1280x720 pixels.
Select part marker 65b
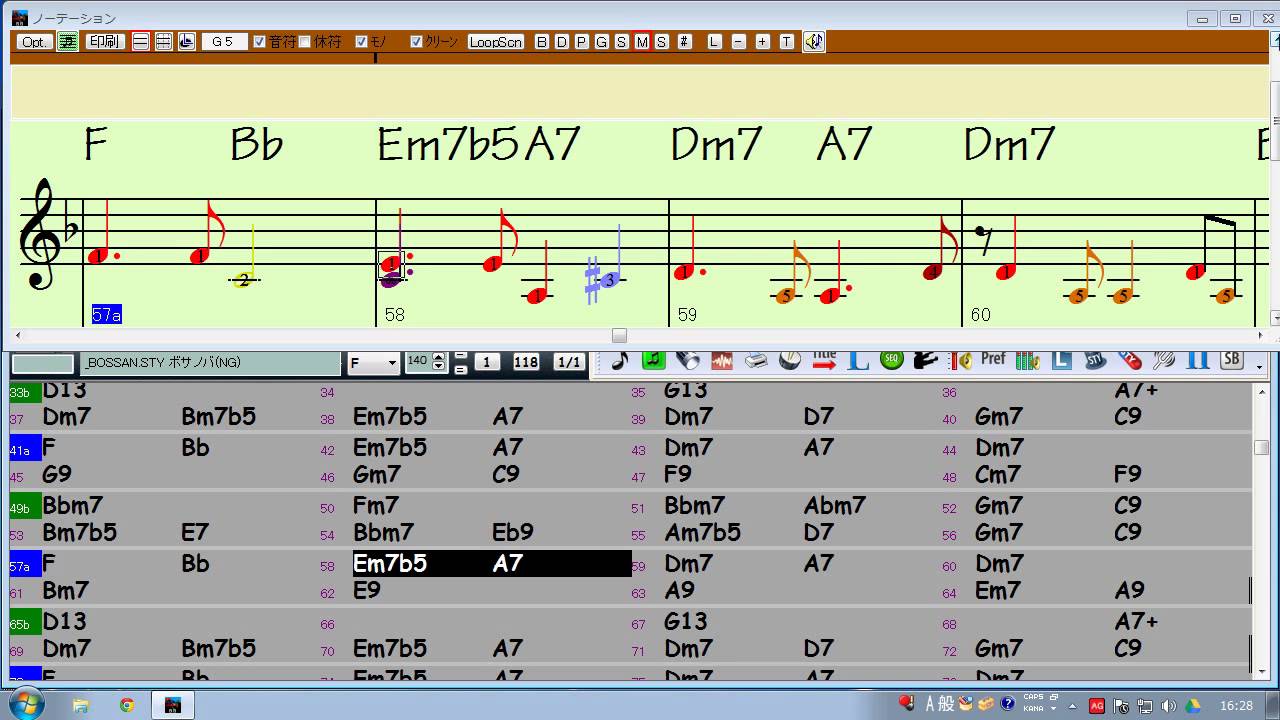25,622
